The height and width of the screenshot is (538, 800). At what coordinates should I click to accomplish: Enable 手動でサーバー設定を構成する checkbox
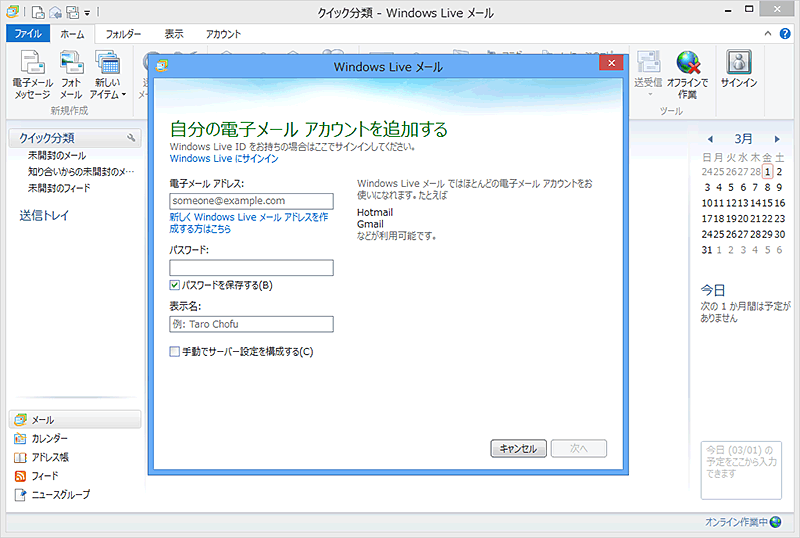174,352
